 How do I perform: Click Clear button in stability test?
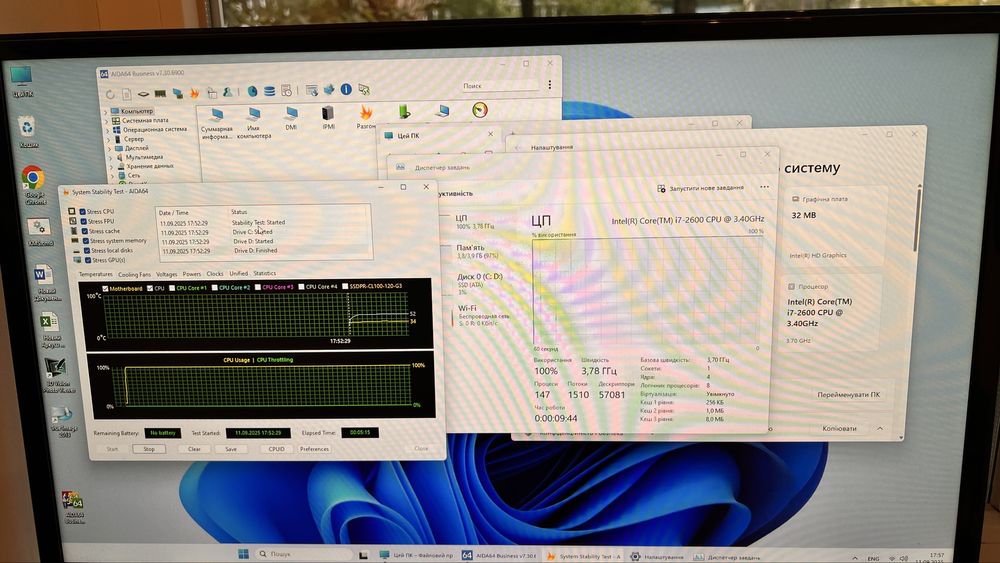pos(195,450)
